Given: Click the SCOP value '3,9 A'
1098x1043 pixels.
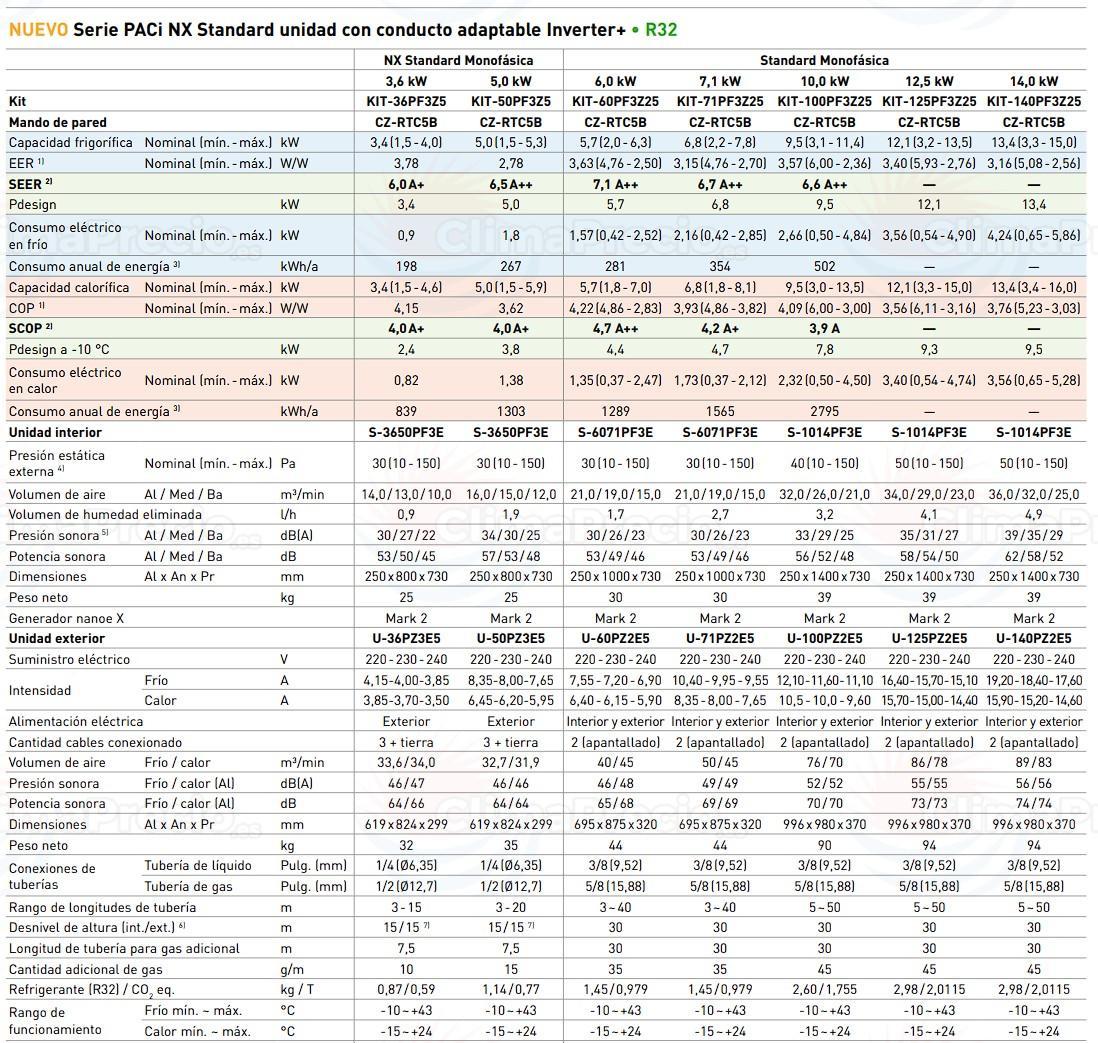Looking at the screenshot, I should pyautogui.click(x=824, y=329).
